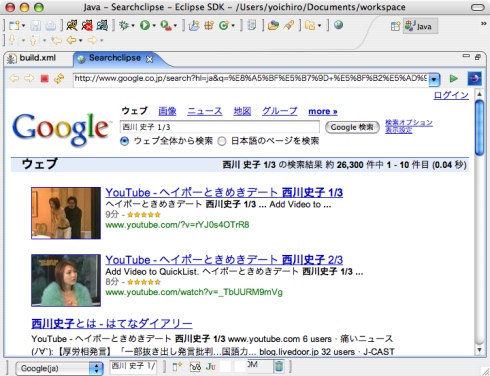Expand the URL address history dropdown
This screenshot has height=376, width=490.
pos(434,79)
